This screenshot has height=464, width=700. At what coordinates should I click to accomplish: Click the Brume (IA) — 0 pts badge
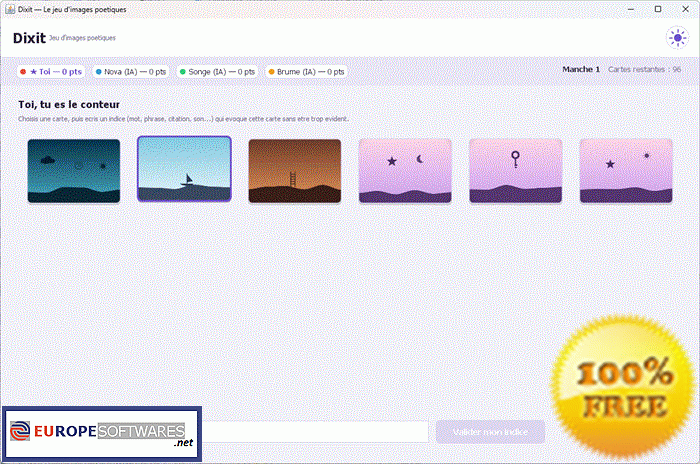pos(306,71)
